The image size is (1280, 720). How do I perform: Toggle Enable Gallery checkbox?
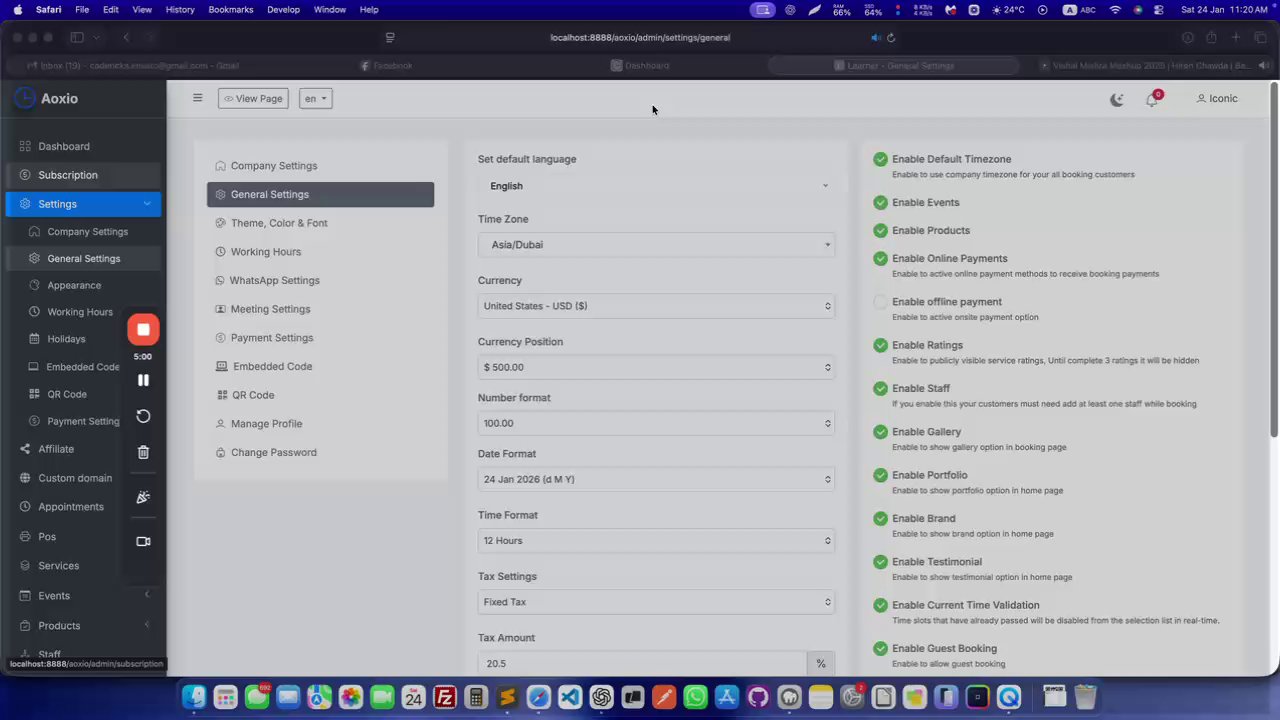point(880,432)
